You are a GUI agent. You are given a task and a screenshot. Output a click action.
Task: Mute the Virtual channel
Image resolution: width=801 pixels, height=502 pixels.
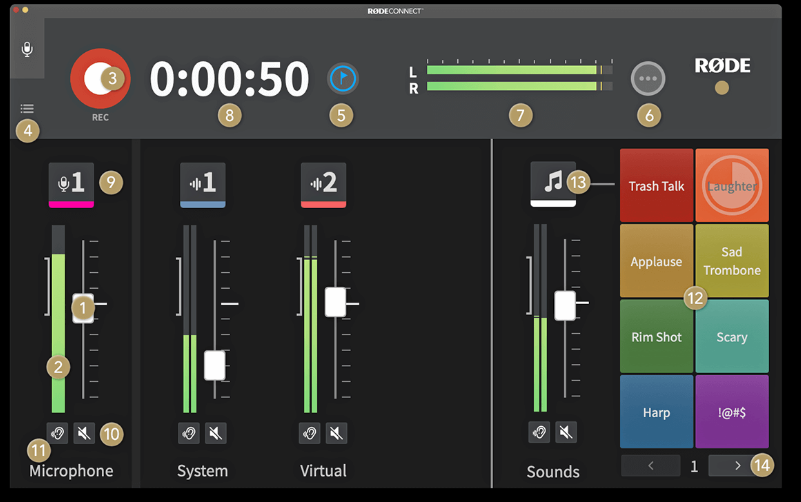[336, 433]
